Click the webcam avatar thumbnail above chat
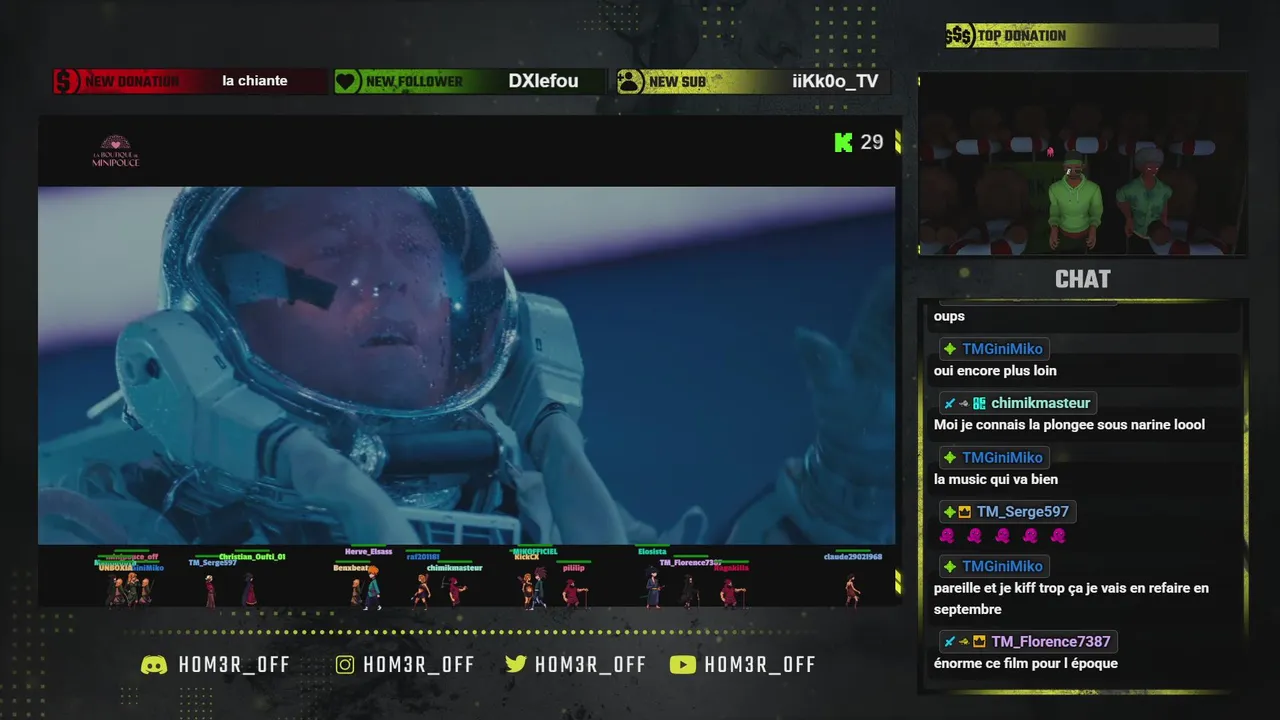The height and width of the screenshot is (720, 1280). (1083, 165)
